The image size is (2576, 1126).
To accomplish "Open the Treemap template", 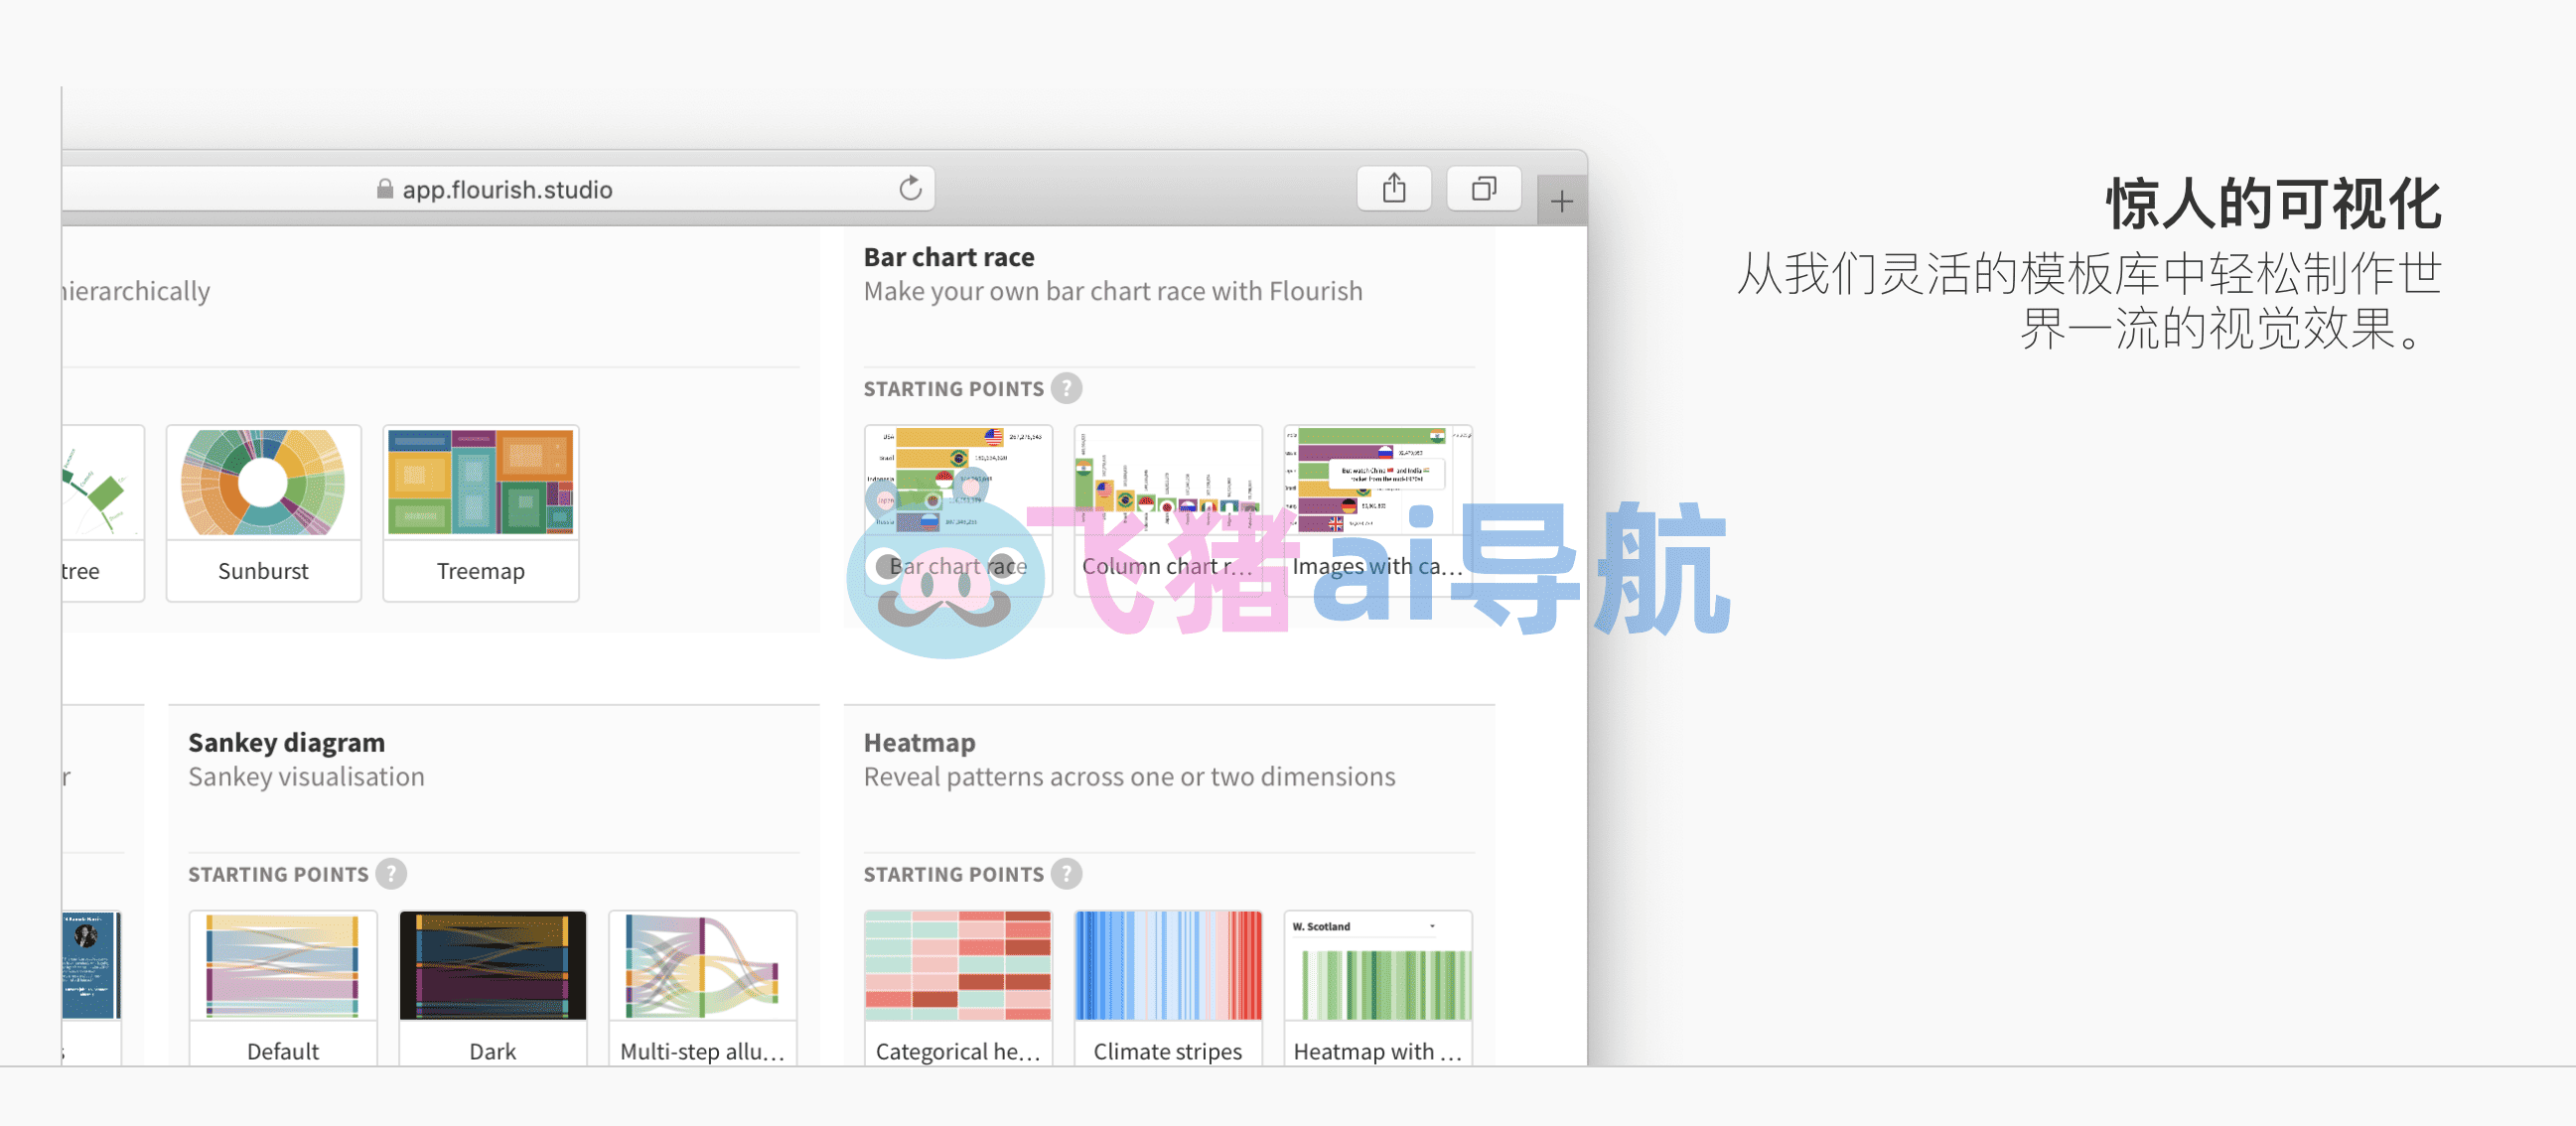I will (480, 513).
